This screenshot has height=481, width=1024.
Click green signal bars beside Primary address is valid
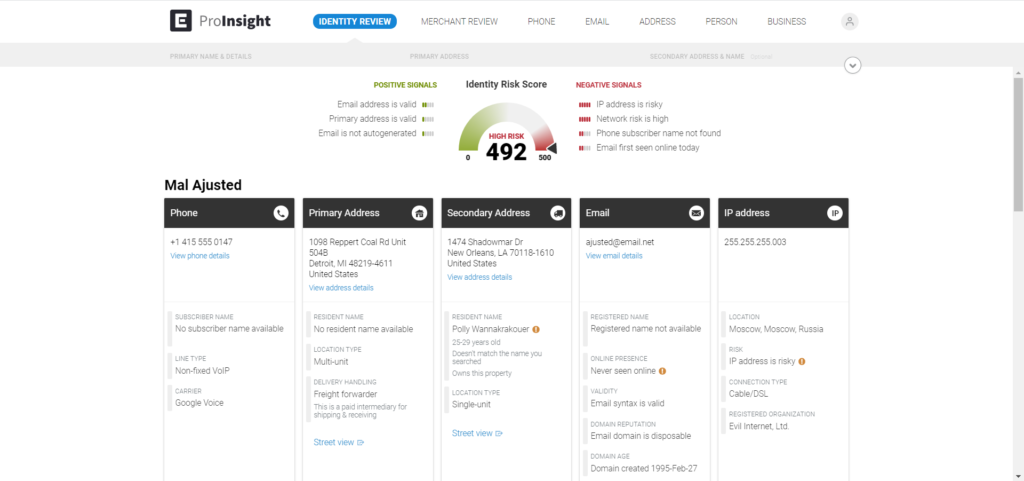click(428, 119)
